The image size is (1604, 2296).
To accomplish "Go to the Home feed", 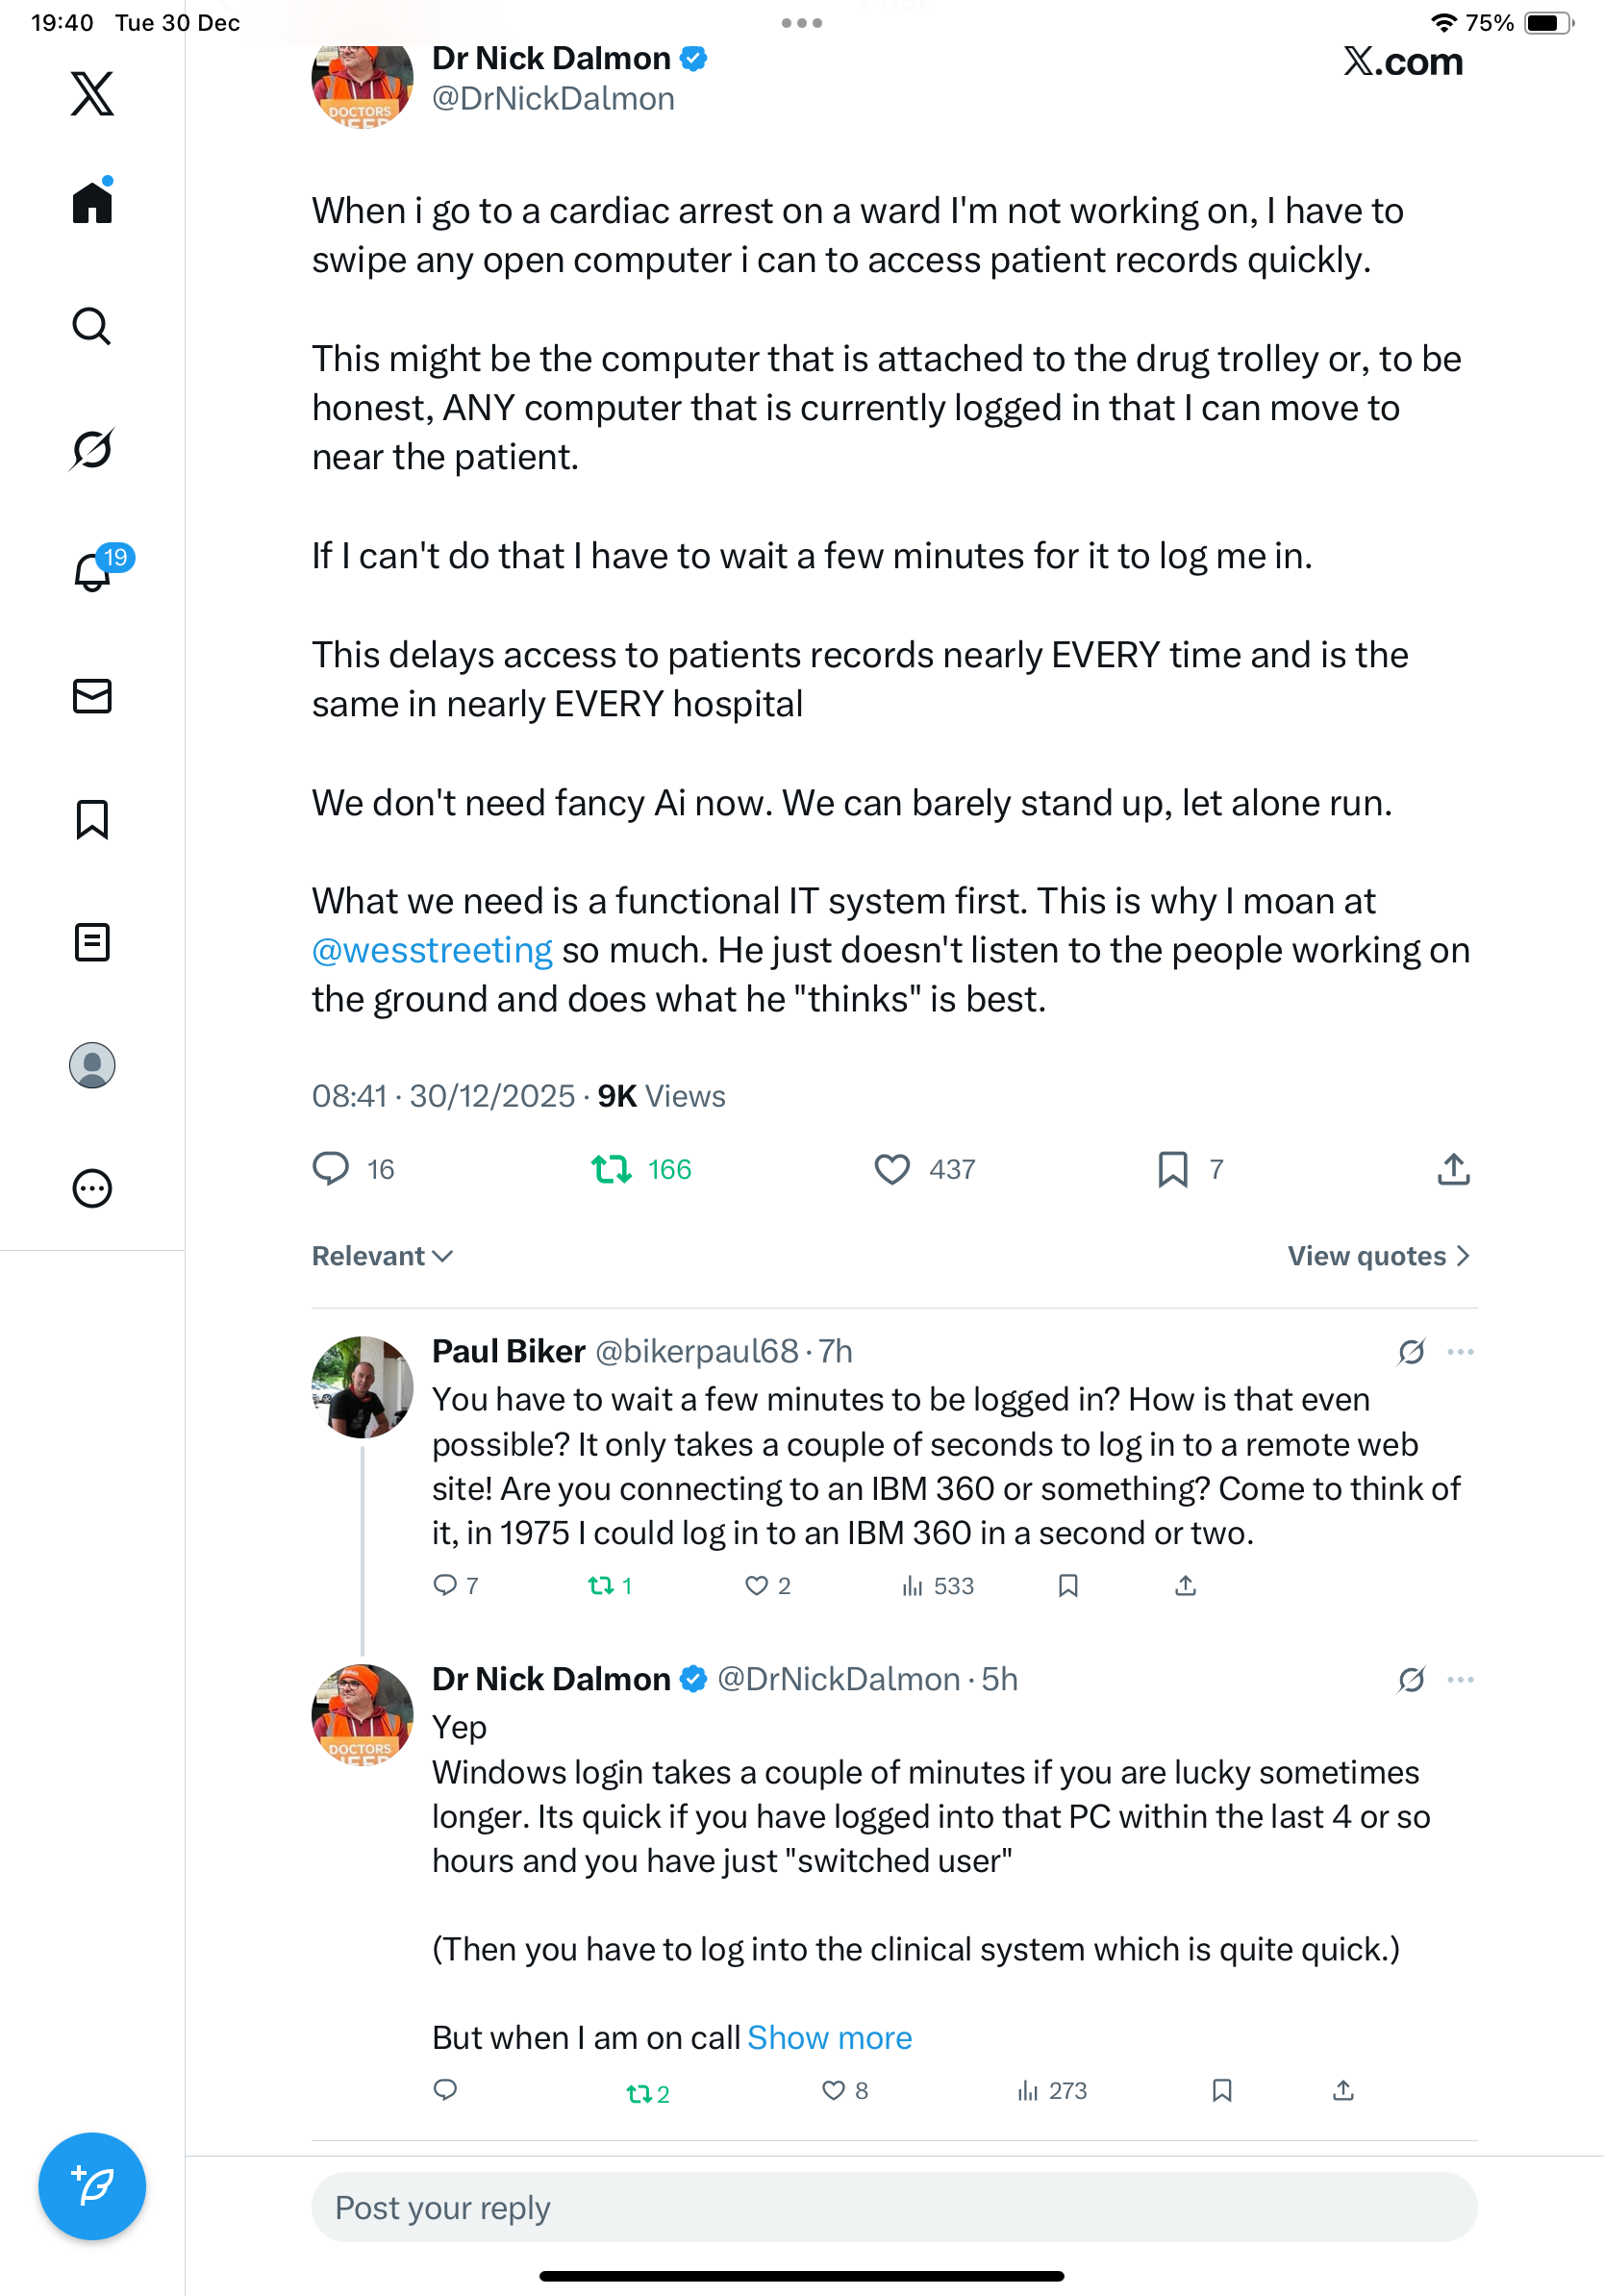I will point(92,203).
